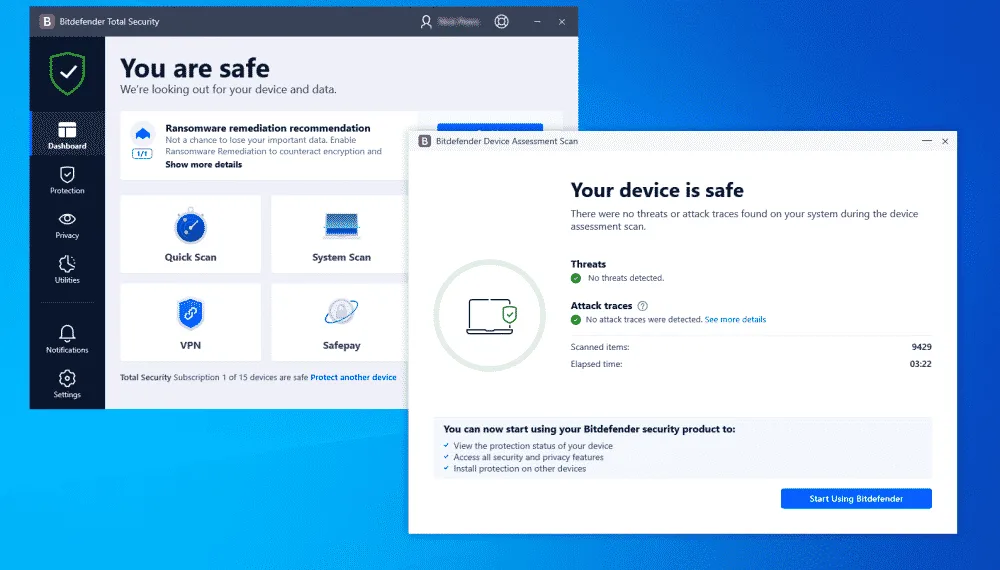Click the Bitdefender B logo in the main window
The width and height of the screenshot is (1000, 570).
[x=47, y=22]
